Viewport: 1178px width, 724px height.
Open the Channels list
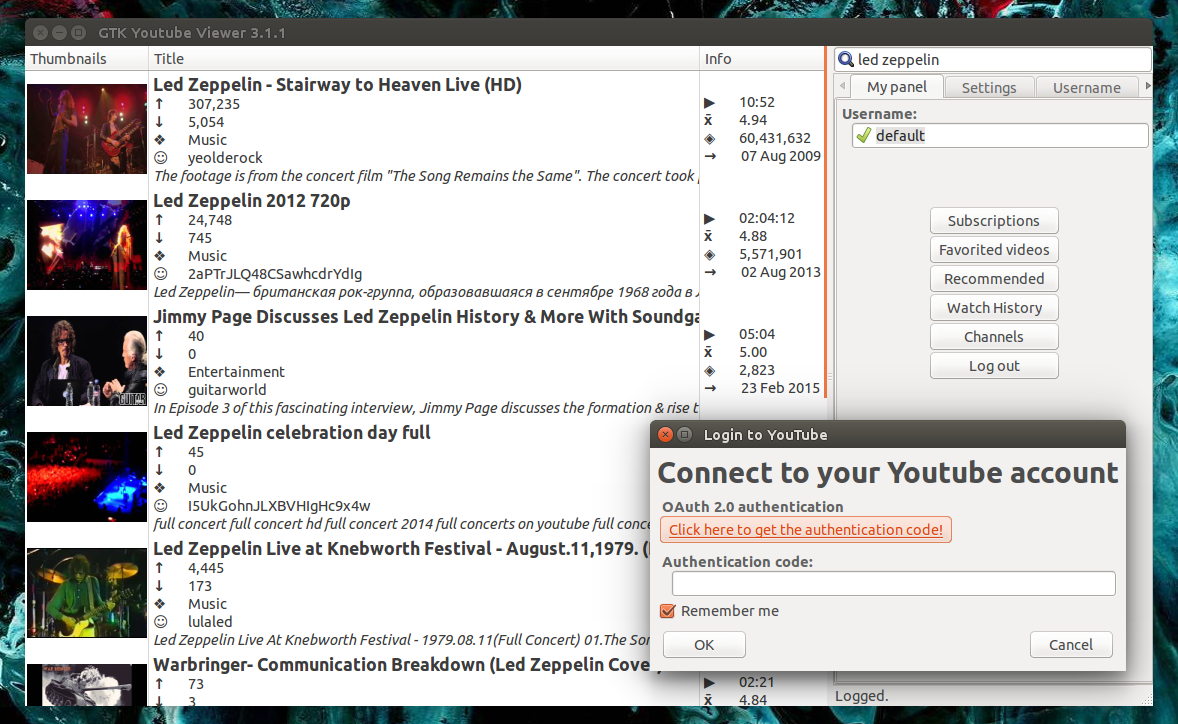pos(994,336)
